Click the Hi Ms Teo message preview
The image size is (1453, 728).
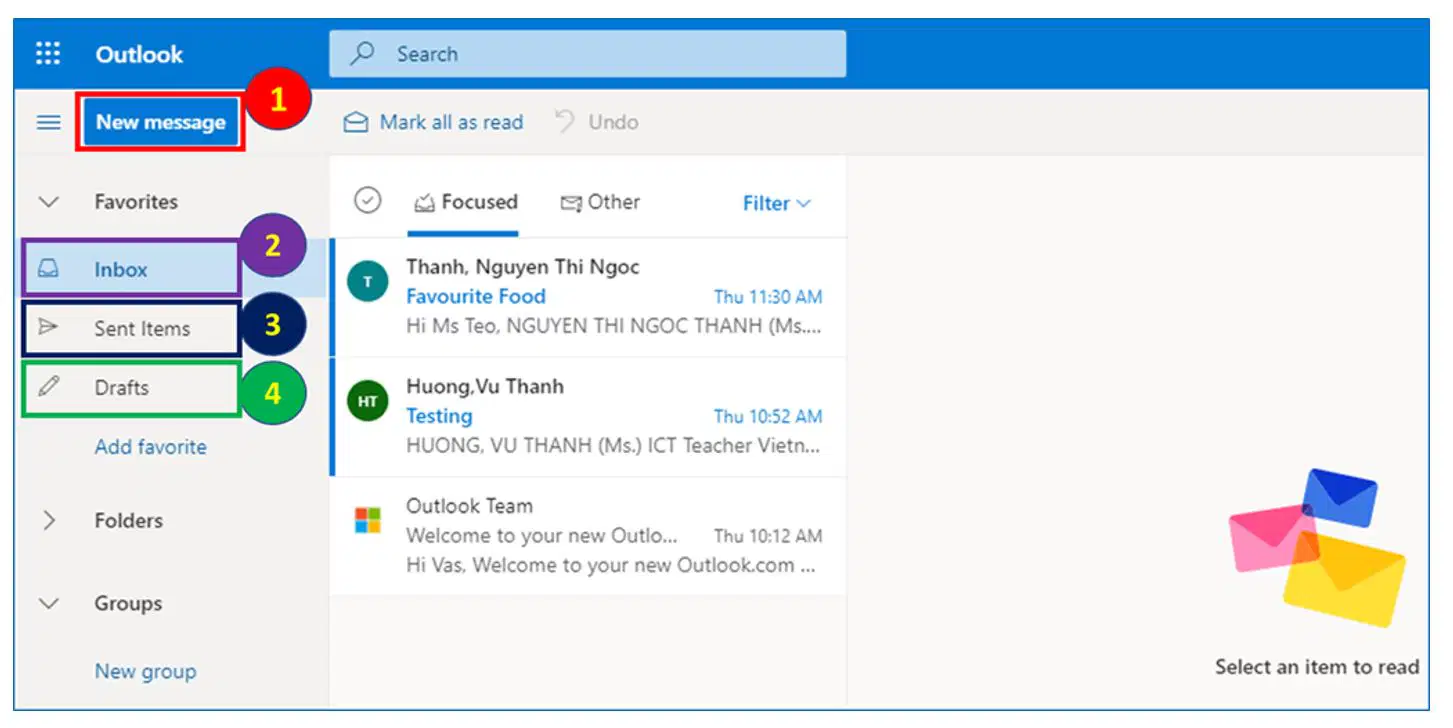[x=614, y=326]
